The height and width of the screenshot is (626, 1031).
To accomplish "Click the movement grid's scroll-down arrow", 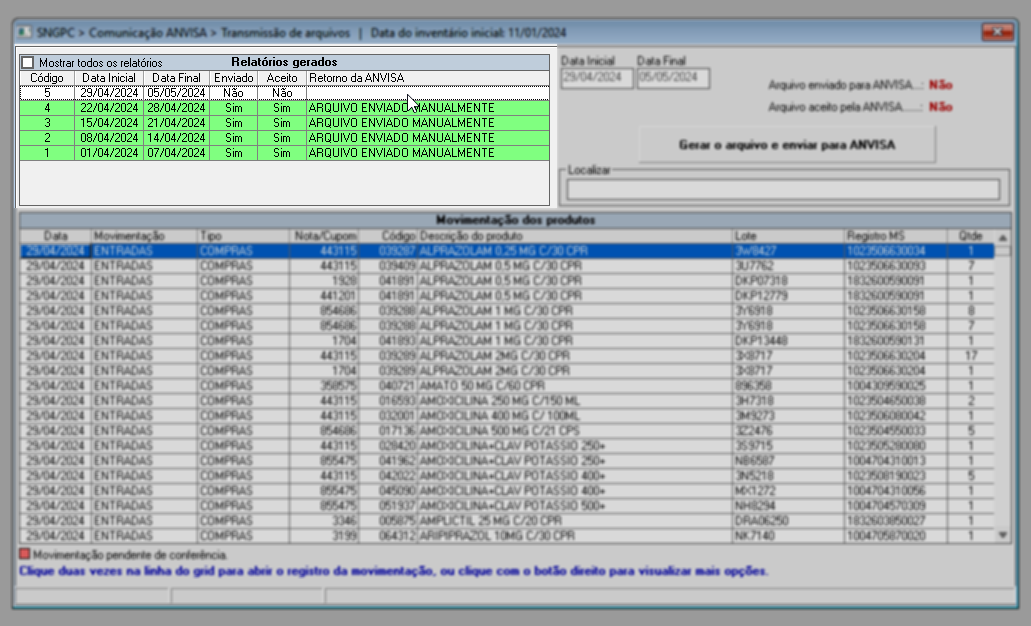I will pyautogui.click(x=1003, y=535).
